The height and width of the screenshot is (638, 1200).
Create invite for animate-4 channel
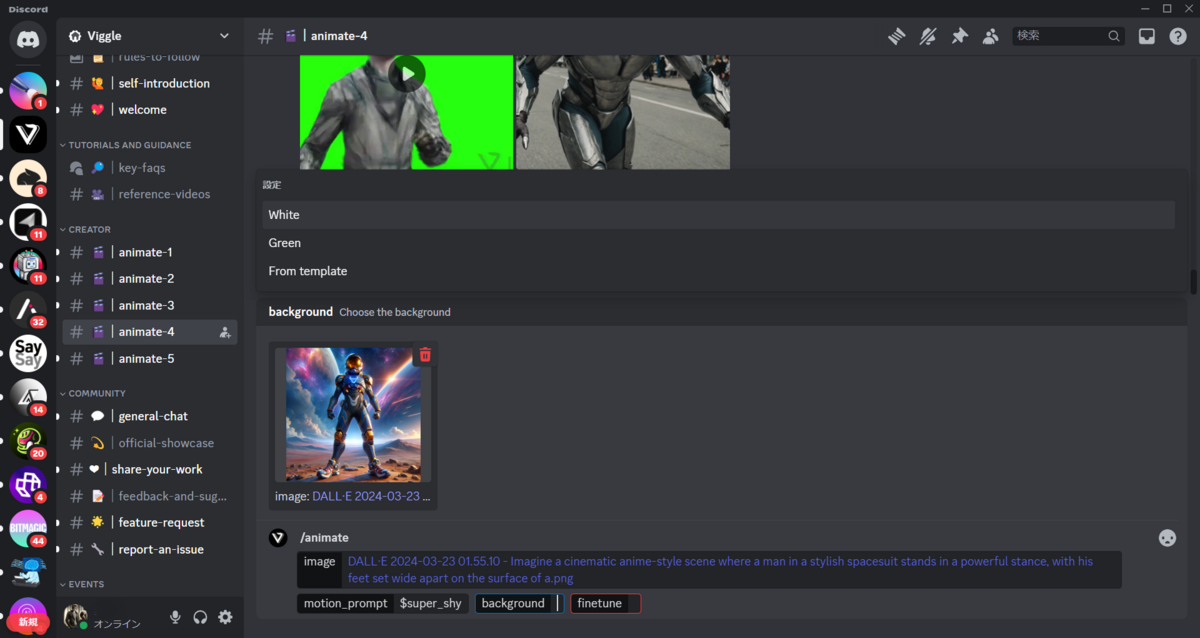coord(225,332)
